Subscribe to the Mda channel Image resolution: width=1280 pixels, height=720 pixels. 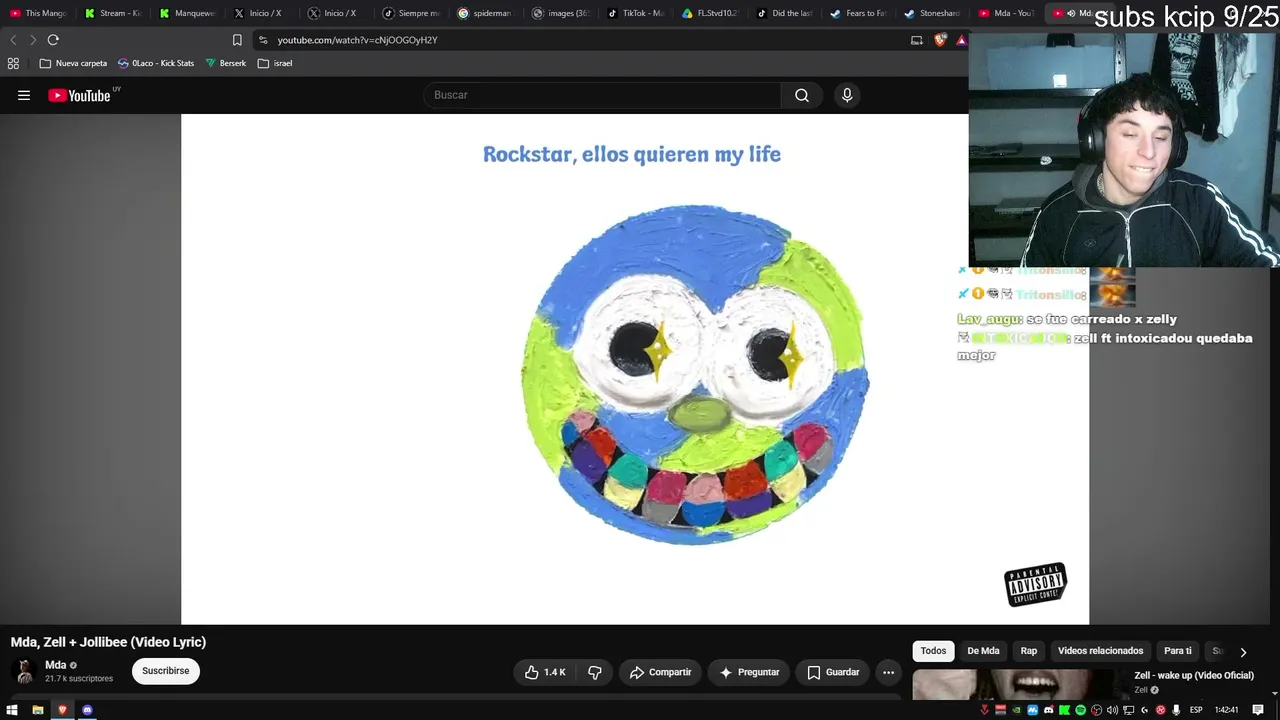click(x=166, y=671)
